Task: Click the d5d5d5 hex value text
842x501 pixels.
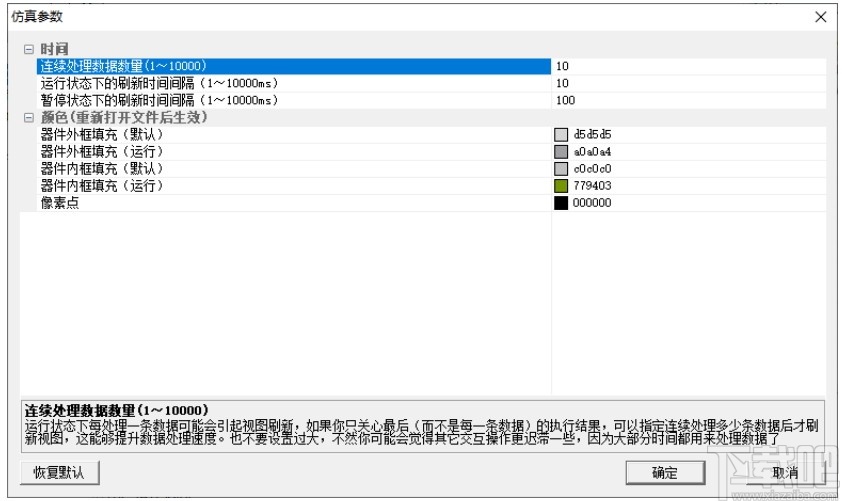Action: point(592,134)
